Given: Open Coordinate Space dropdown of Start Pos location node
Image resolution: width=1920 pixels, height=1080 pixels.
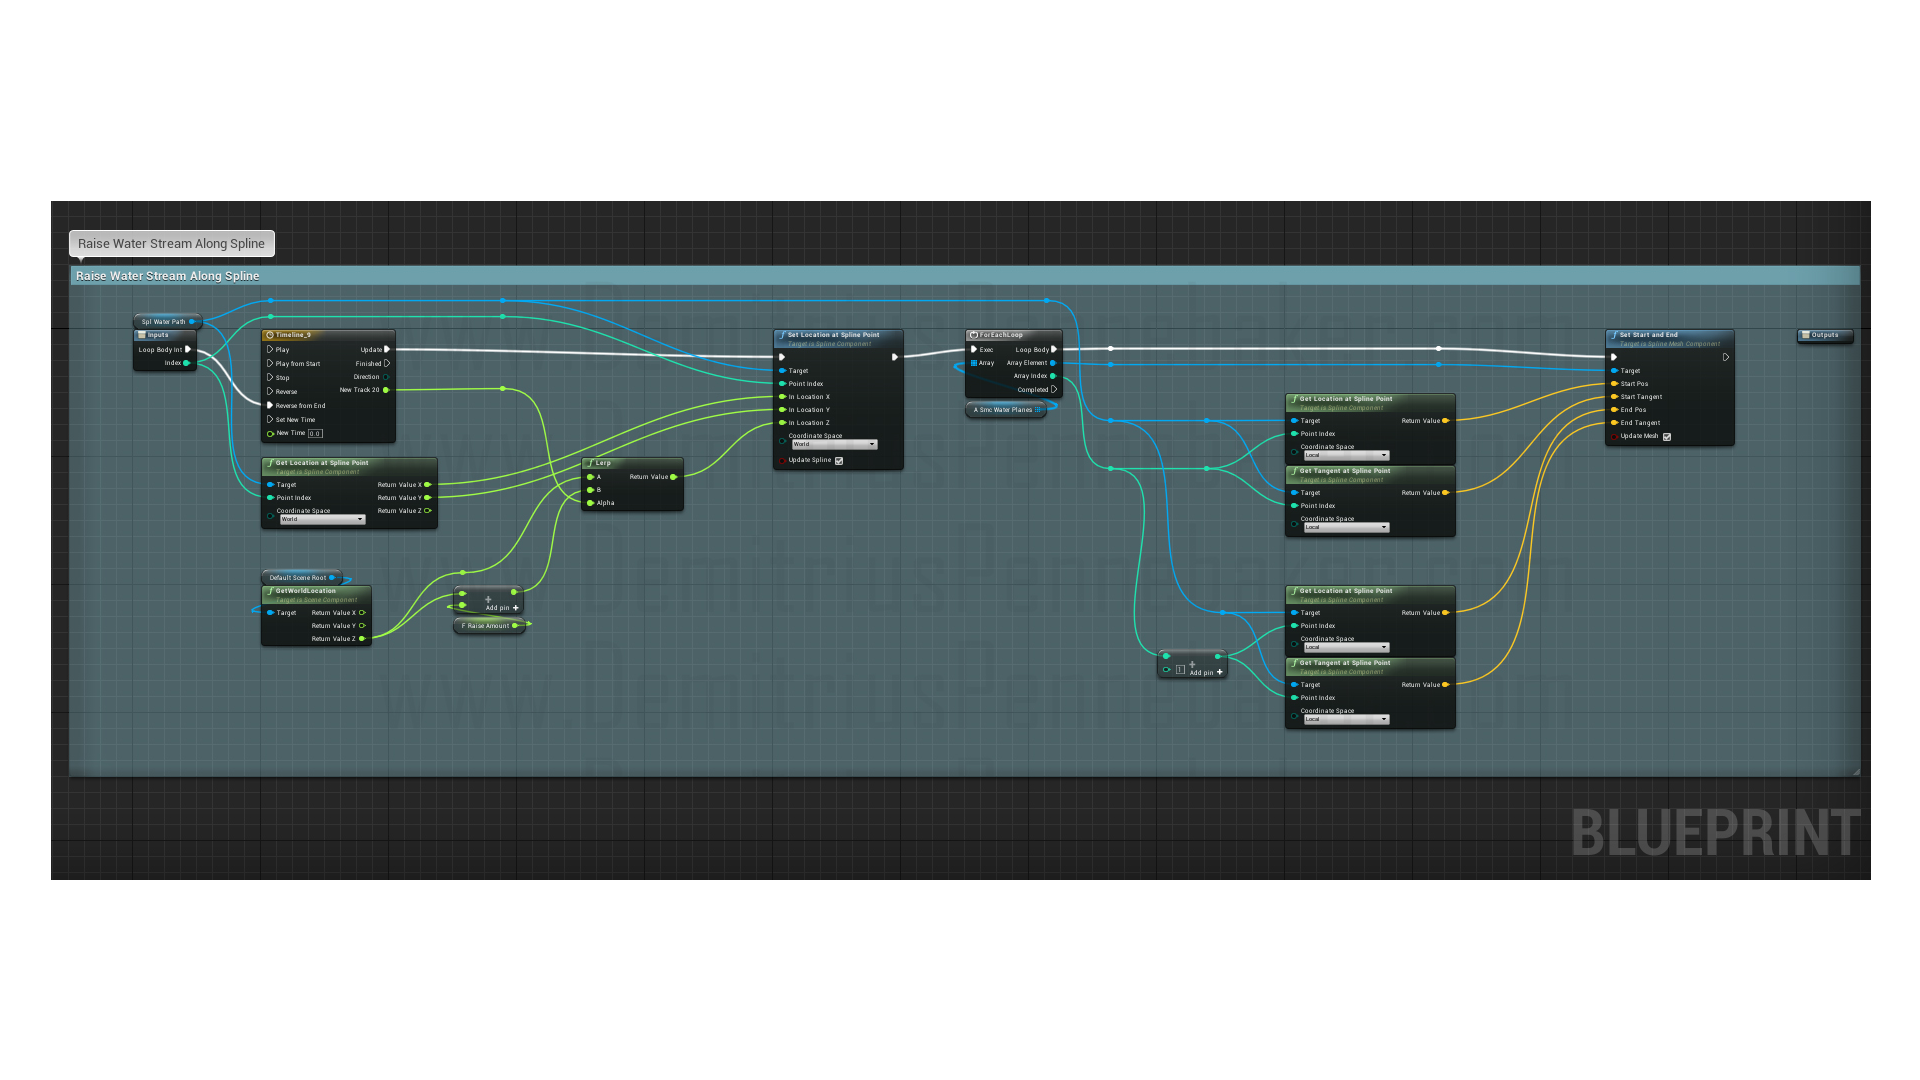Looking at the screenshot, I should pos(1346,455).
